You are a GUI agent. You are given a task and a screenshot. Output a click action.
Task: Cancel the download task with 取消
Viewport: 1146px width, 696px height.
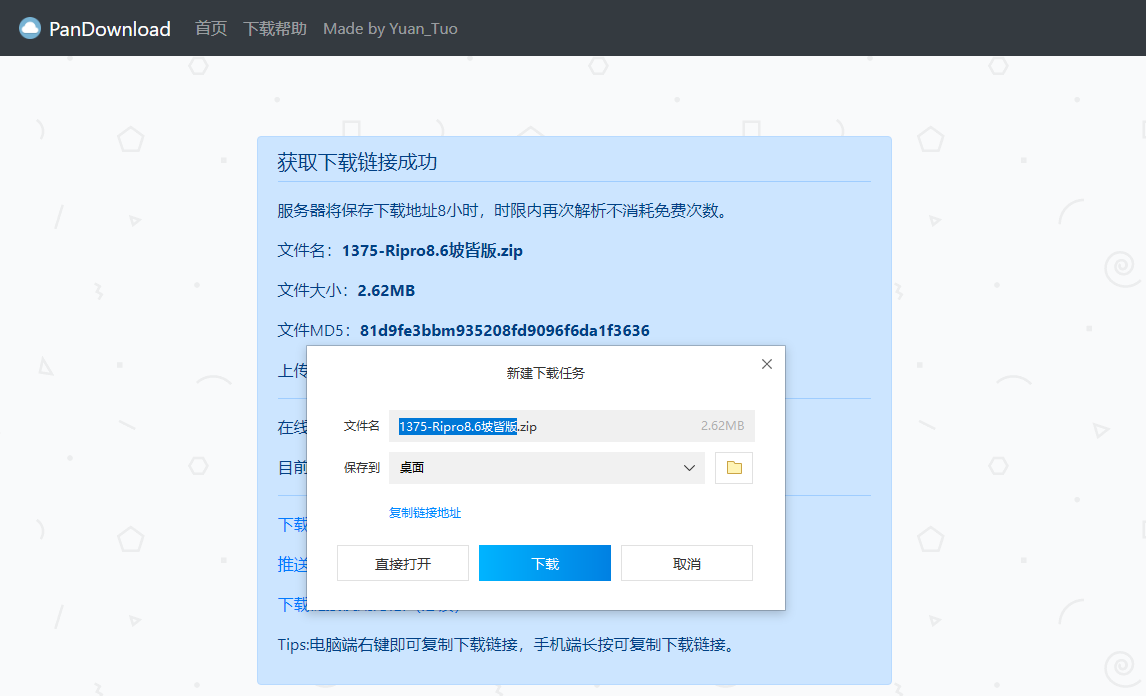click(687, 564)
